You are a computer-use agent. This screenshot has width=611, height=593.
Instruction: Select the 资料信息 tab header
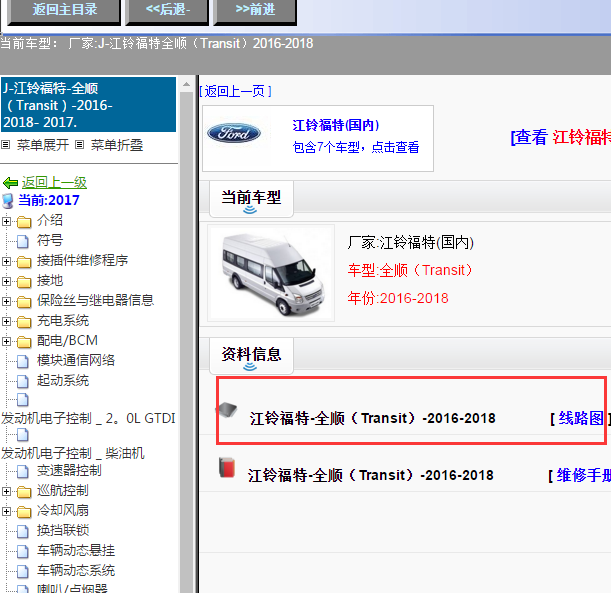click(251, 355)
